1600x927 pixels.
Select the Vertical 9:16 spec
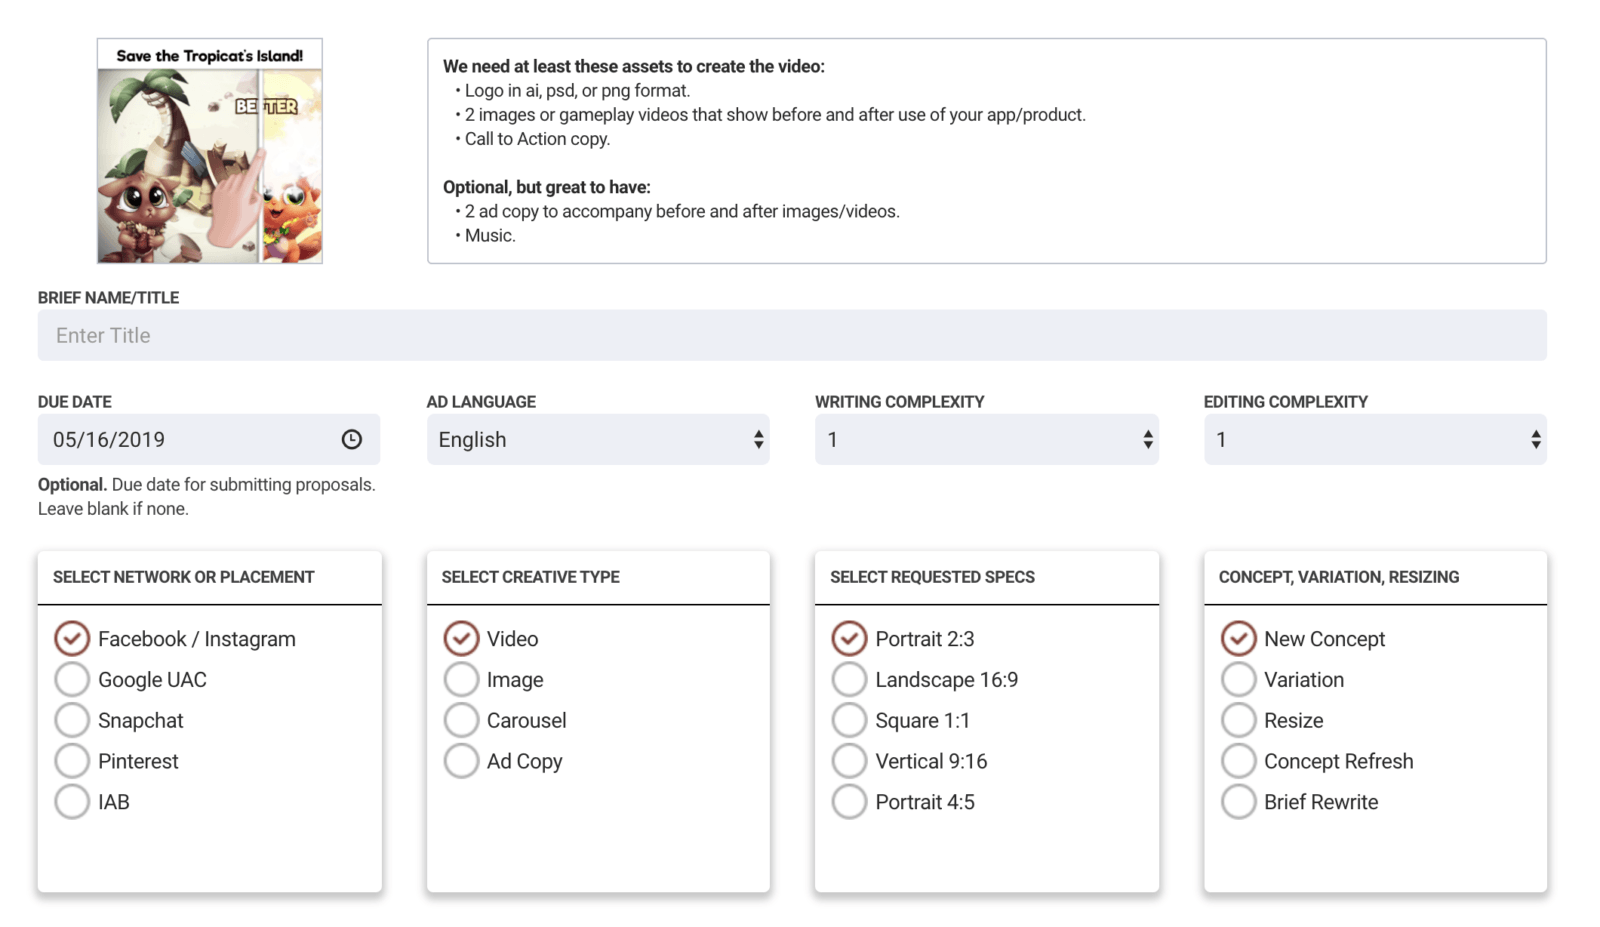(849, 761)
